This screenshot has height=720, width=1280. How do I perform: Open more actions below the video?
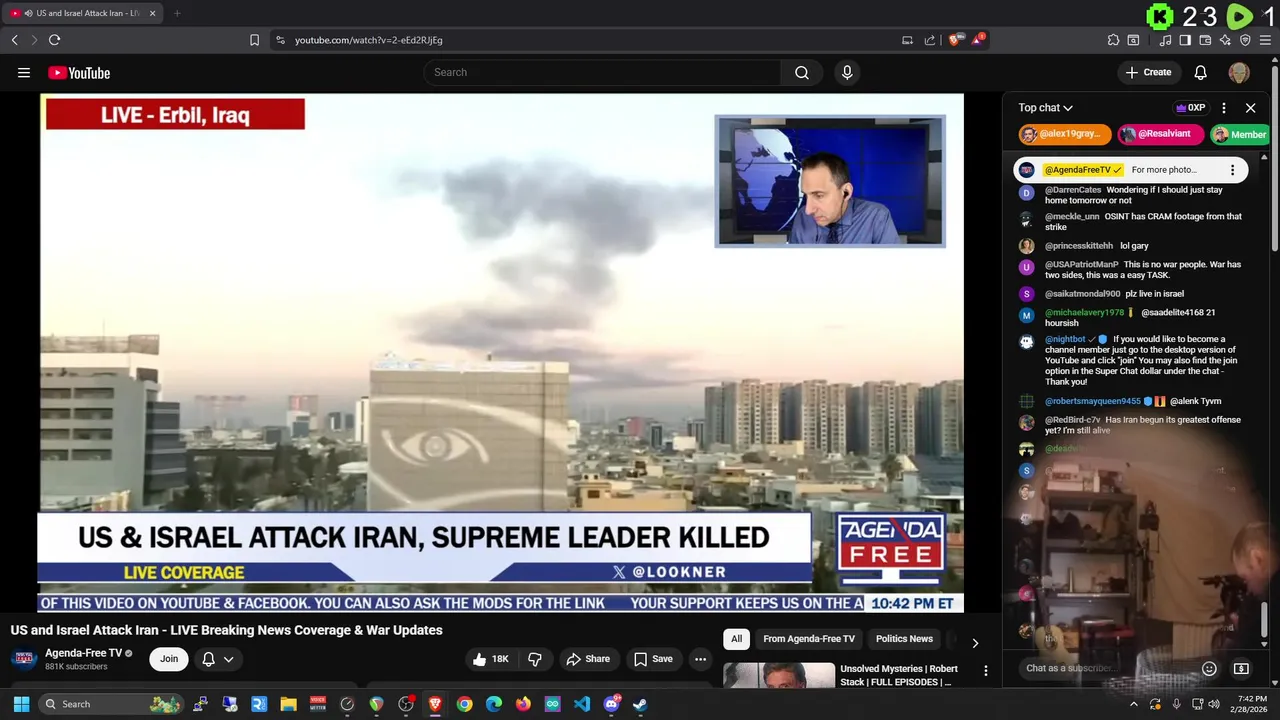click(x=700, y=659)
